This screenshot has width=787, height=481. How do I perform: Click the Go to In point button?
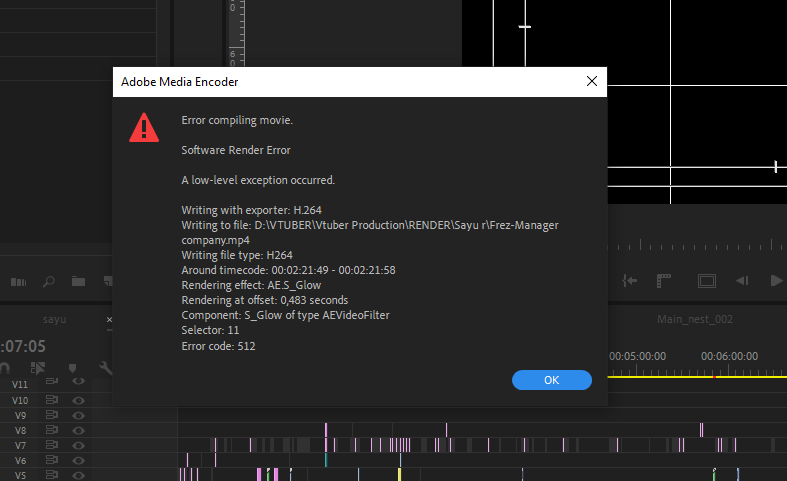coord(629,281)
